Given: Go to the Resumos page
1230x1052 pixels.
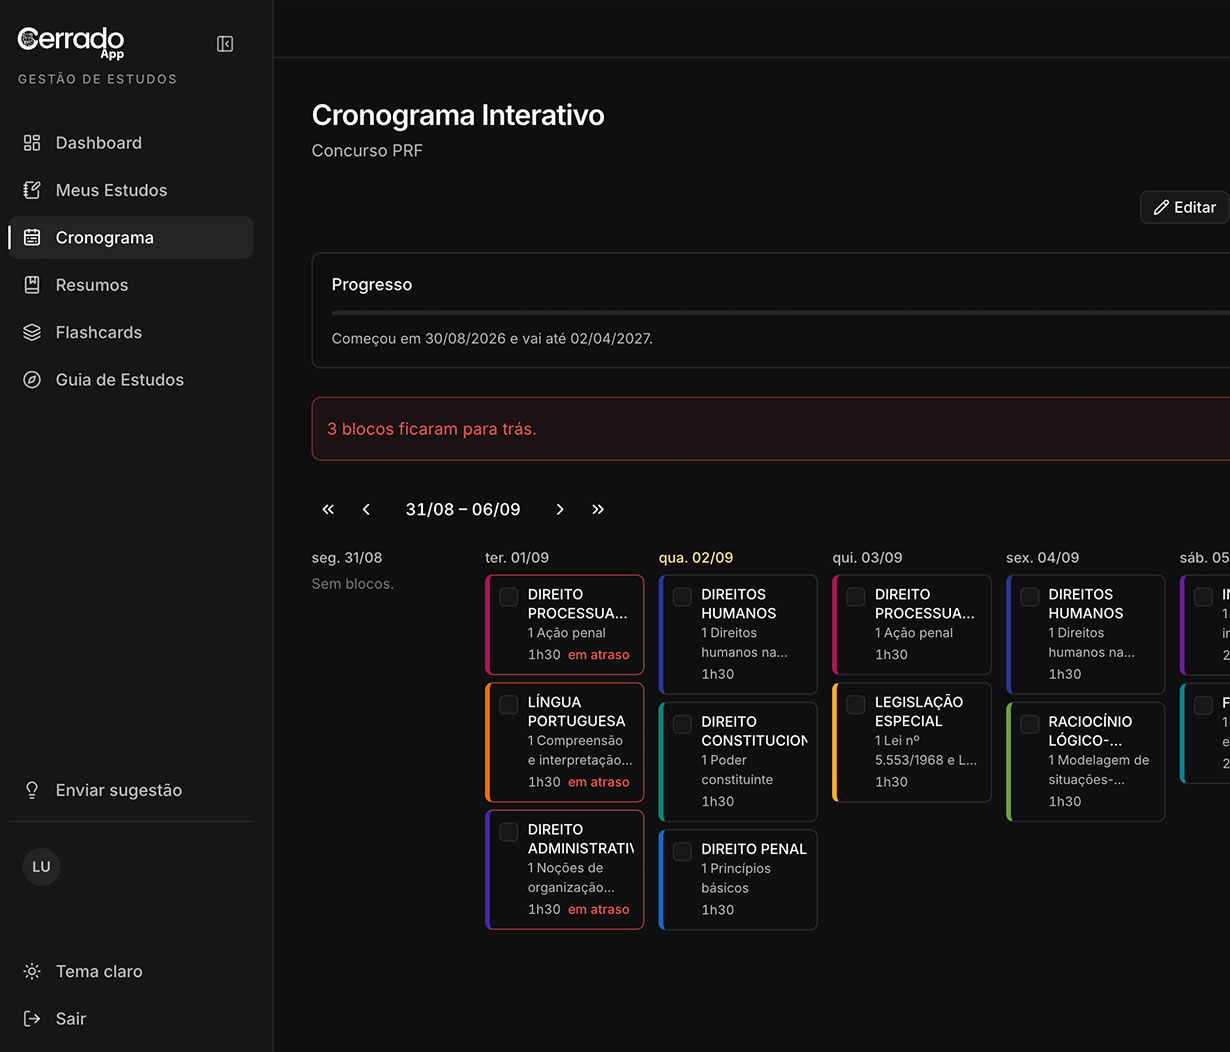Looking at the screenshot, I should [x=131, y=285].
